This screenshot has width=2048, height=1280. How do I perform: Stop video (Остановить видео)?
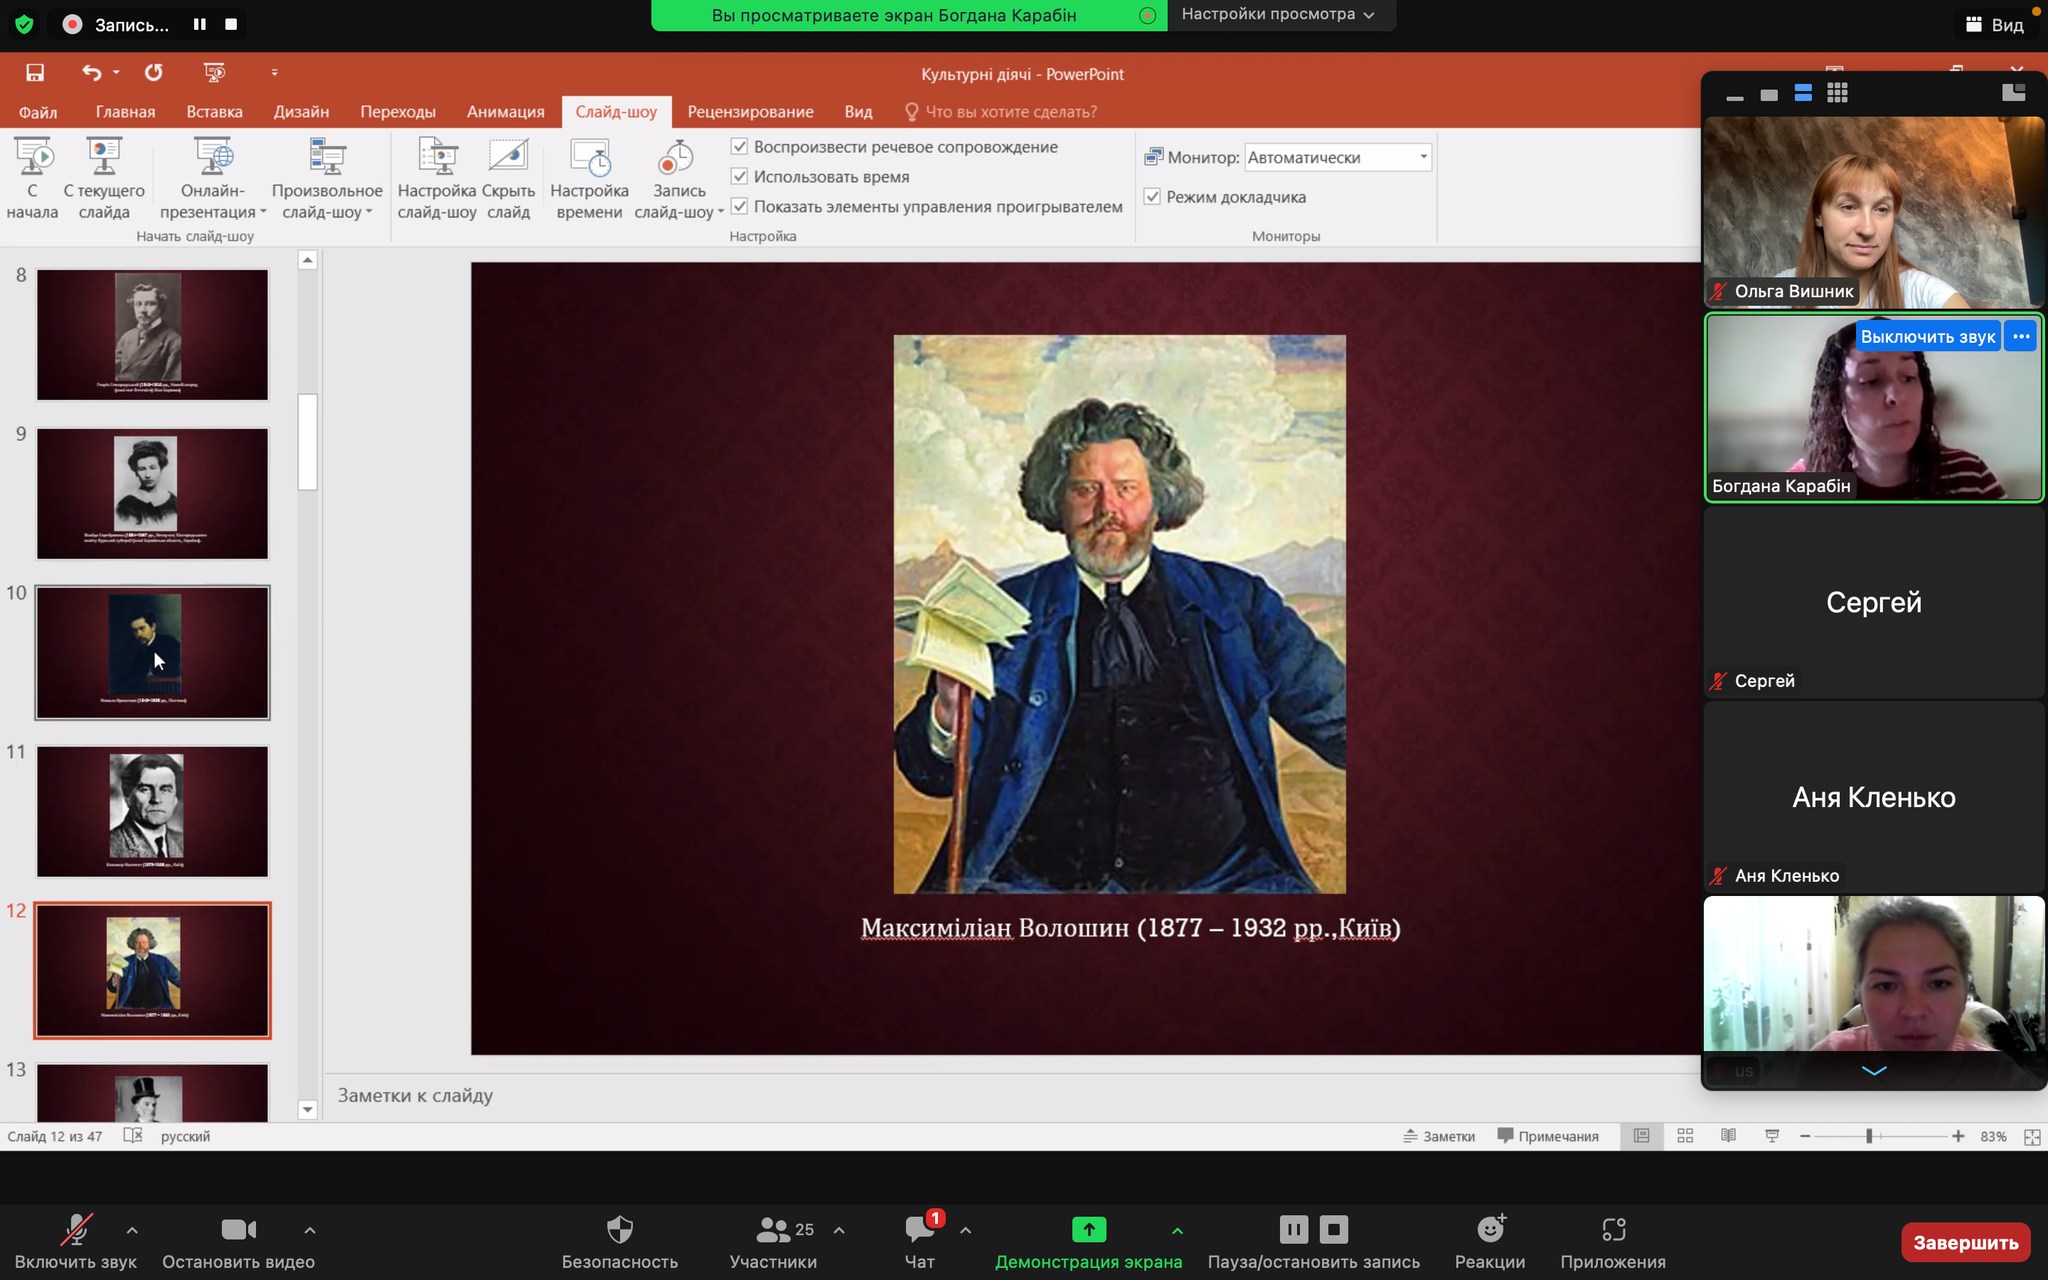pos(239,1242)
